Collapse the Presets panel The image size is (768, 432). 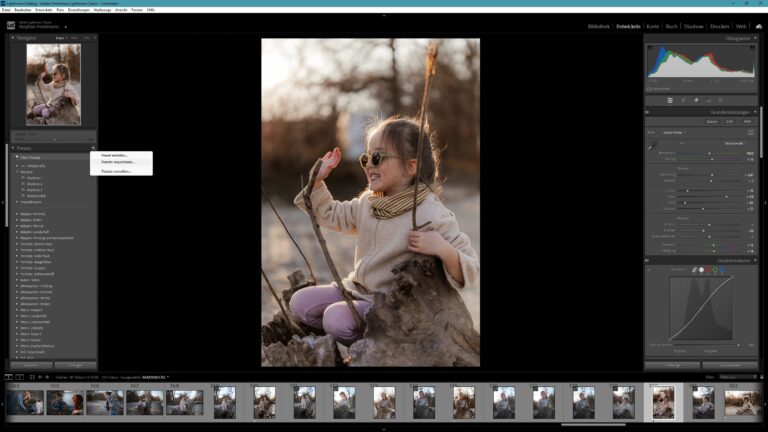tap(13, 148)
